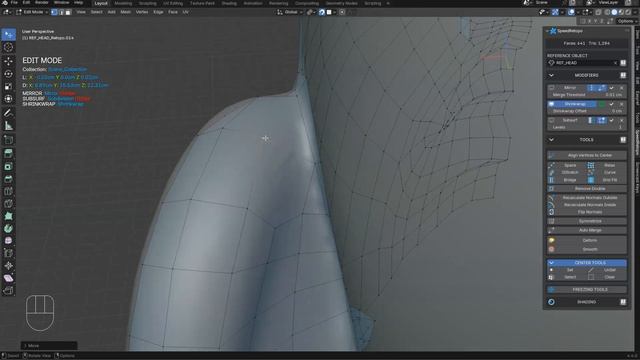The height and width of the screenshot is (360, 640).
Task: Open the Vertex menu
Action: (x=142, y=12)
